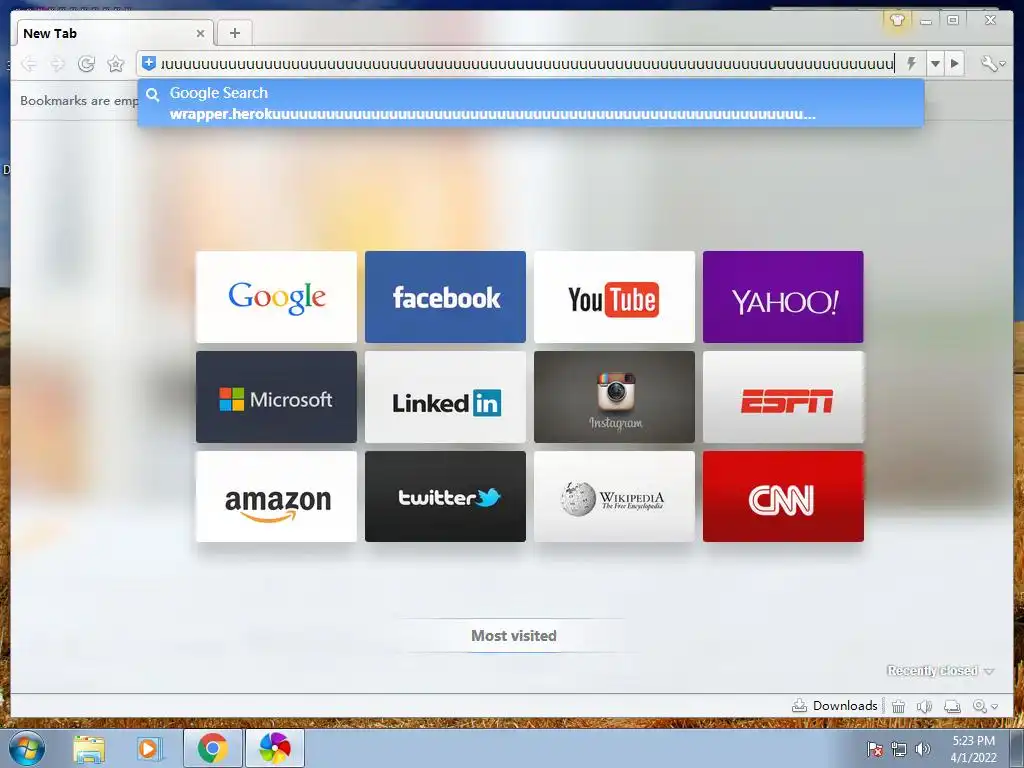Viewport: 1024px width, 768px height.
Task: Click the split screen icon in status bar
Action: coord(952,706)
